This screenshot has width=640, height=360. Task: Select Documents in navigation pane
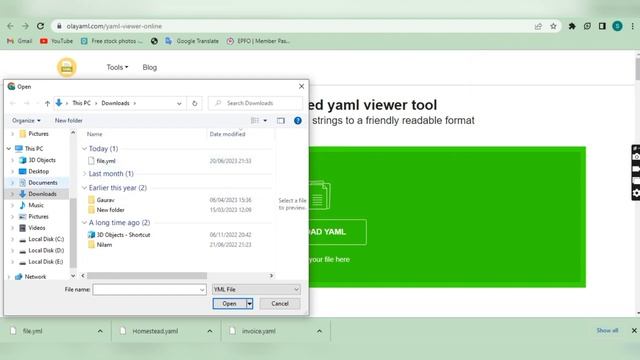pos(42,182)
